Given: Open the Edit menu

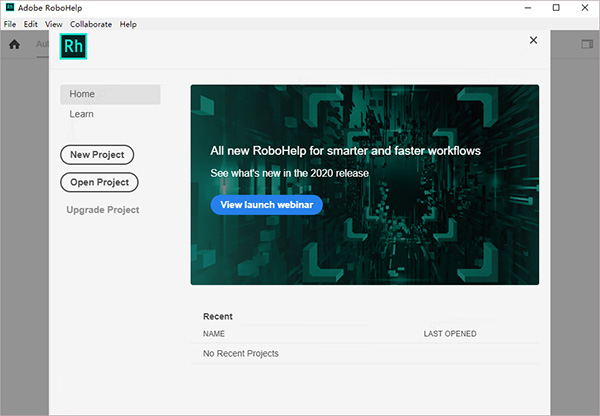Looking at the screenshot, I should coord(31,24).
